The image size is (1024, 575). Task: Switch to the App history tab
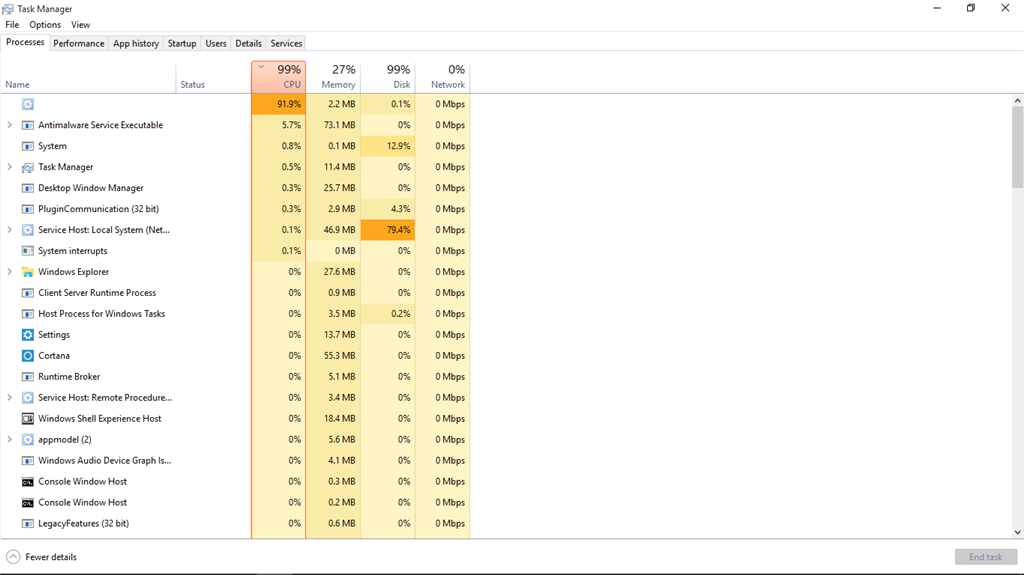(136, 43)
